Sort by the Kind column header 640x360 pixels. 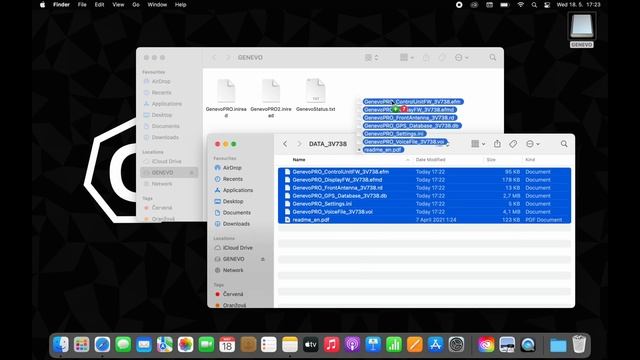pyautogui.click(x=530, y=160)
